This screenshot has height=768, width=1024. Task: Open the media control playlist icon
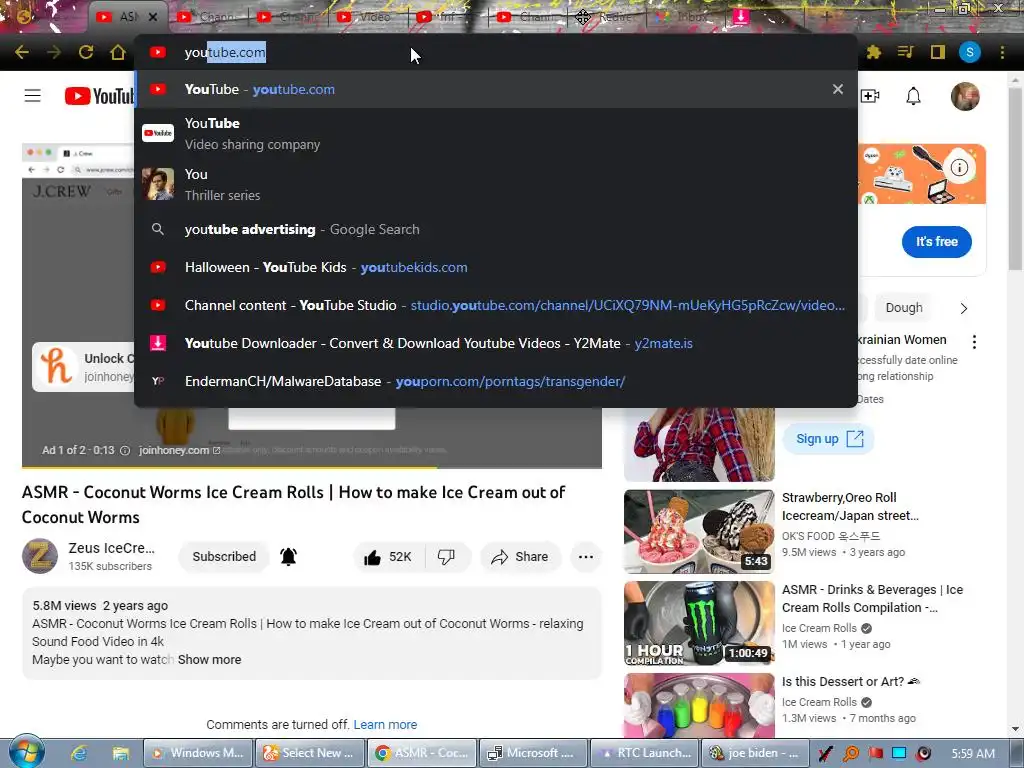(x=905, y=52)
